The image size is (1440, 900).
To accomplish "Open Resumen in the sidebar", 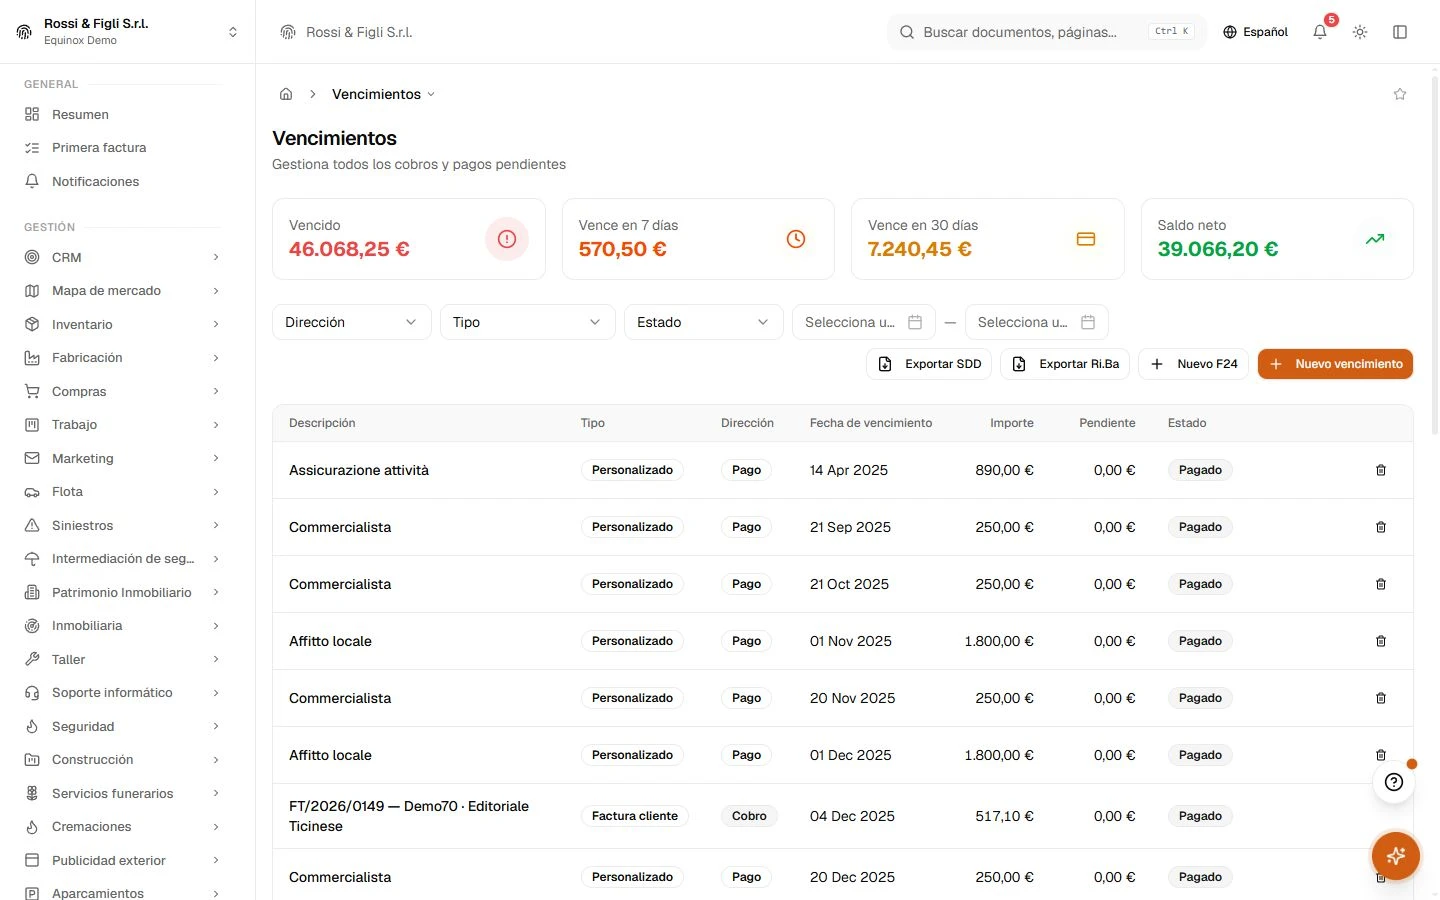I will click(122, 114).
